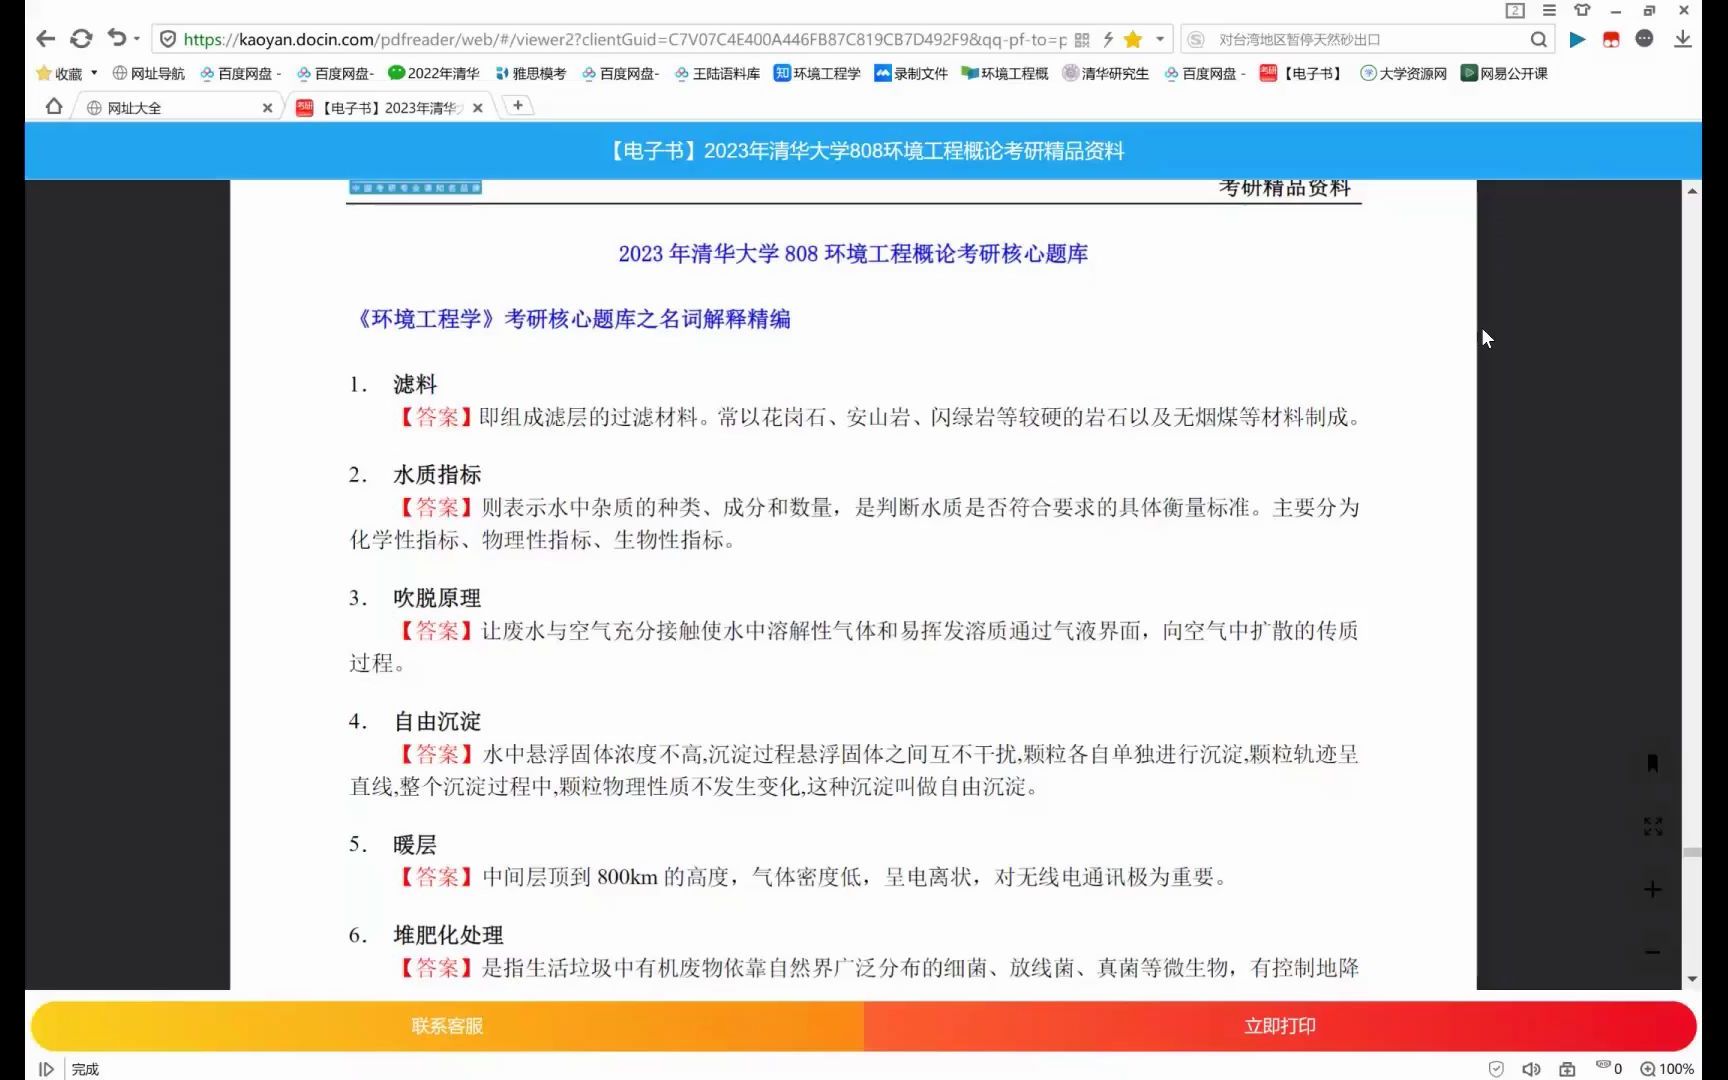The image size is (1728, 1080).
Task: Click the bookmark icon in viewer sidebar
Action: (x=1652, y=763)
